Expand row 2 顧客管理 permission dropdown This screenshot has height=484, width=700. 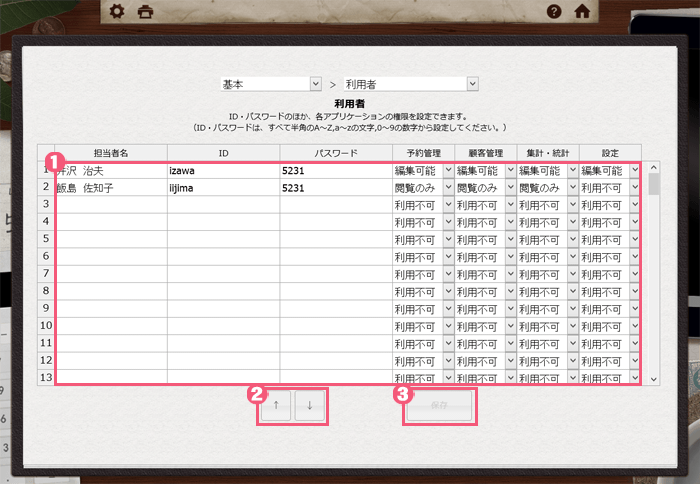(484, 188)
